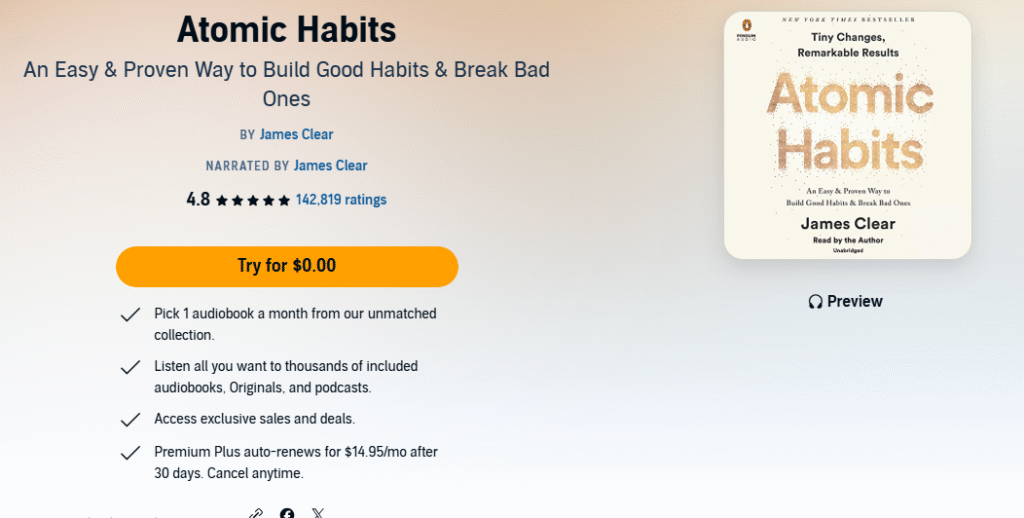Click the 4.8 rating score
The height and width of the screenshot is (518, 1024).
click(198, 199)
